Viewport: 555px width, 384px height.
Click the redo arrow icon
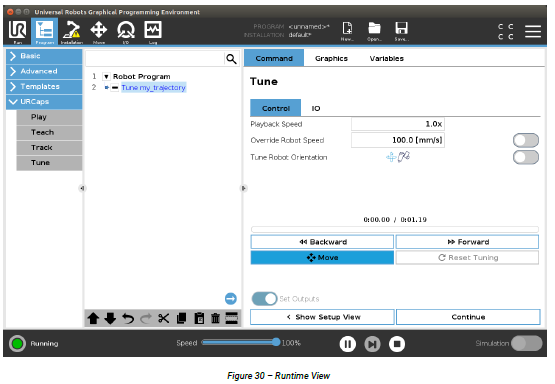(145, 319)
